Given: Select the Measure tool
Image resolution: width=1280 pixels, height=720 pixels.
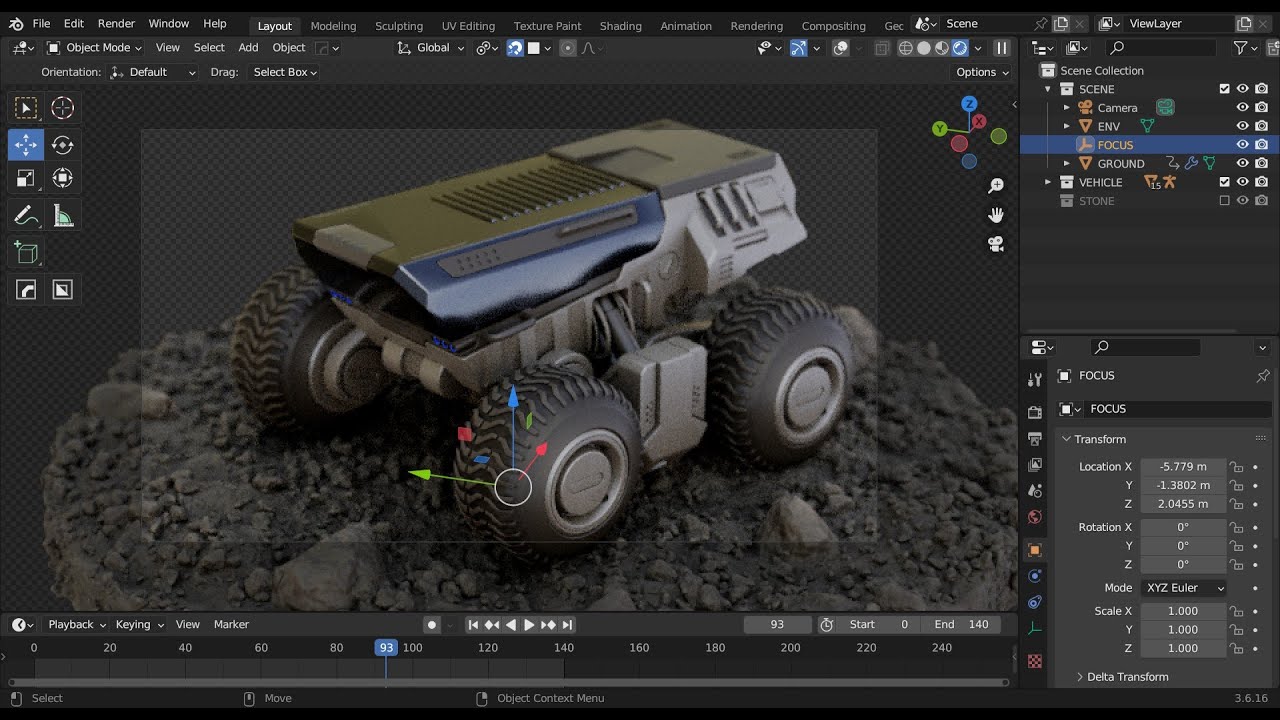Looking at the screenshot, I should (62, 216).
